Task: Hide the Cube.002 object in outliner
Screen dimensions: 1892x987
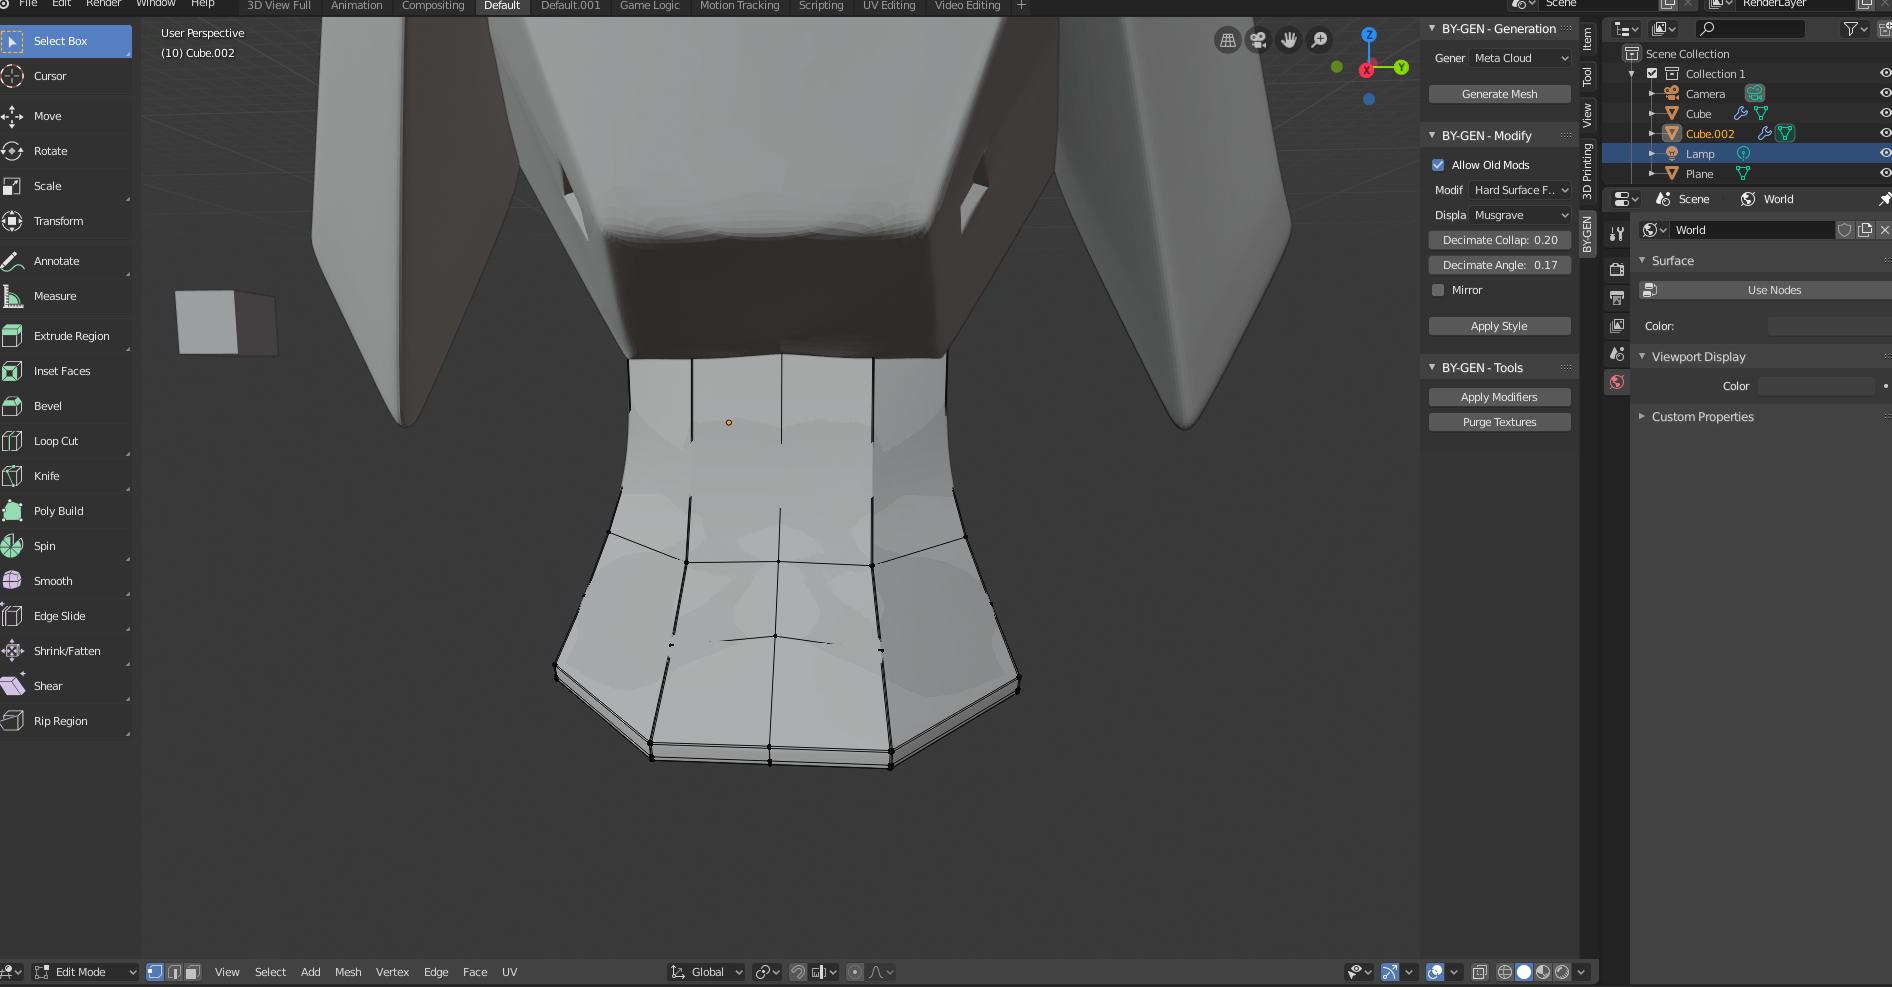Action: coord(1884,134)
